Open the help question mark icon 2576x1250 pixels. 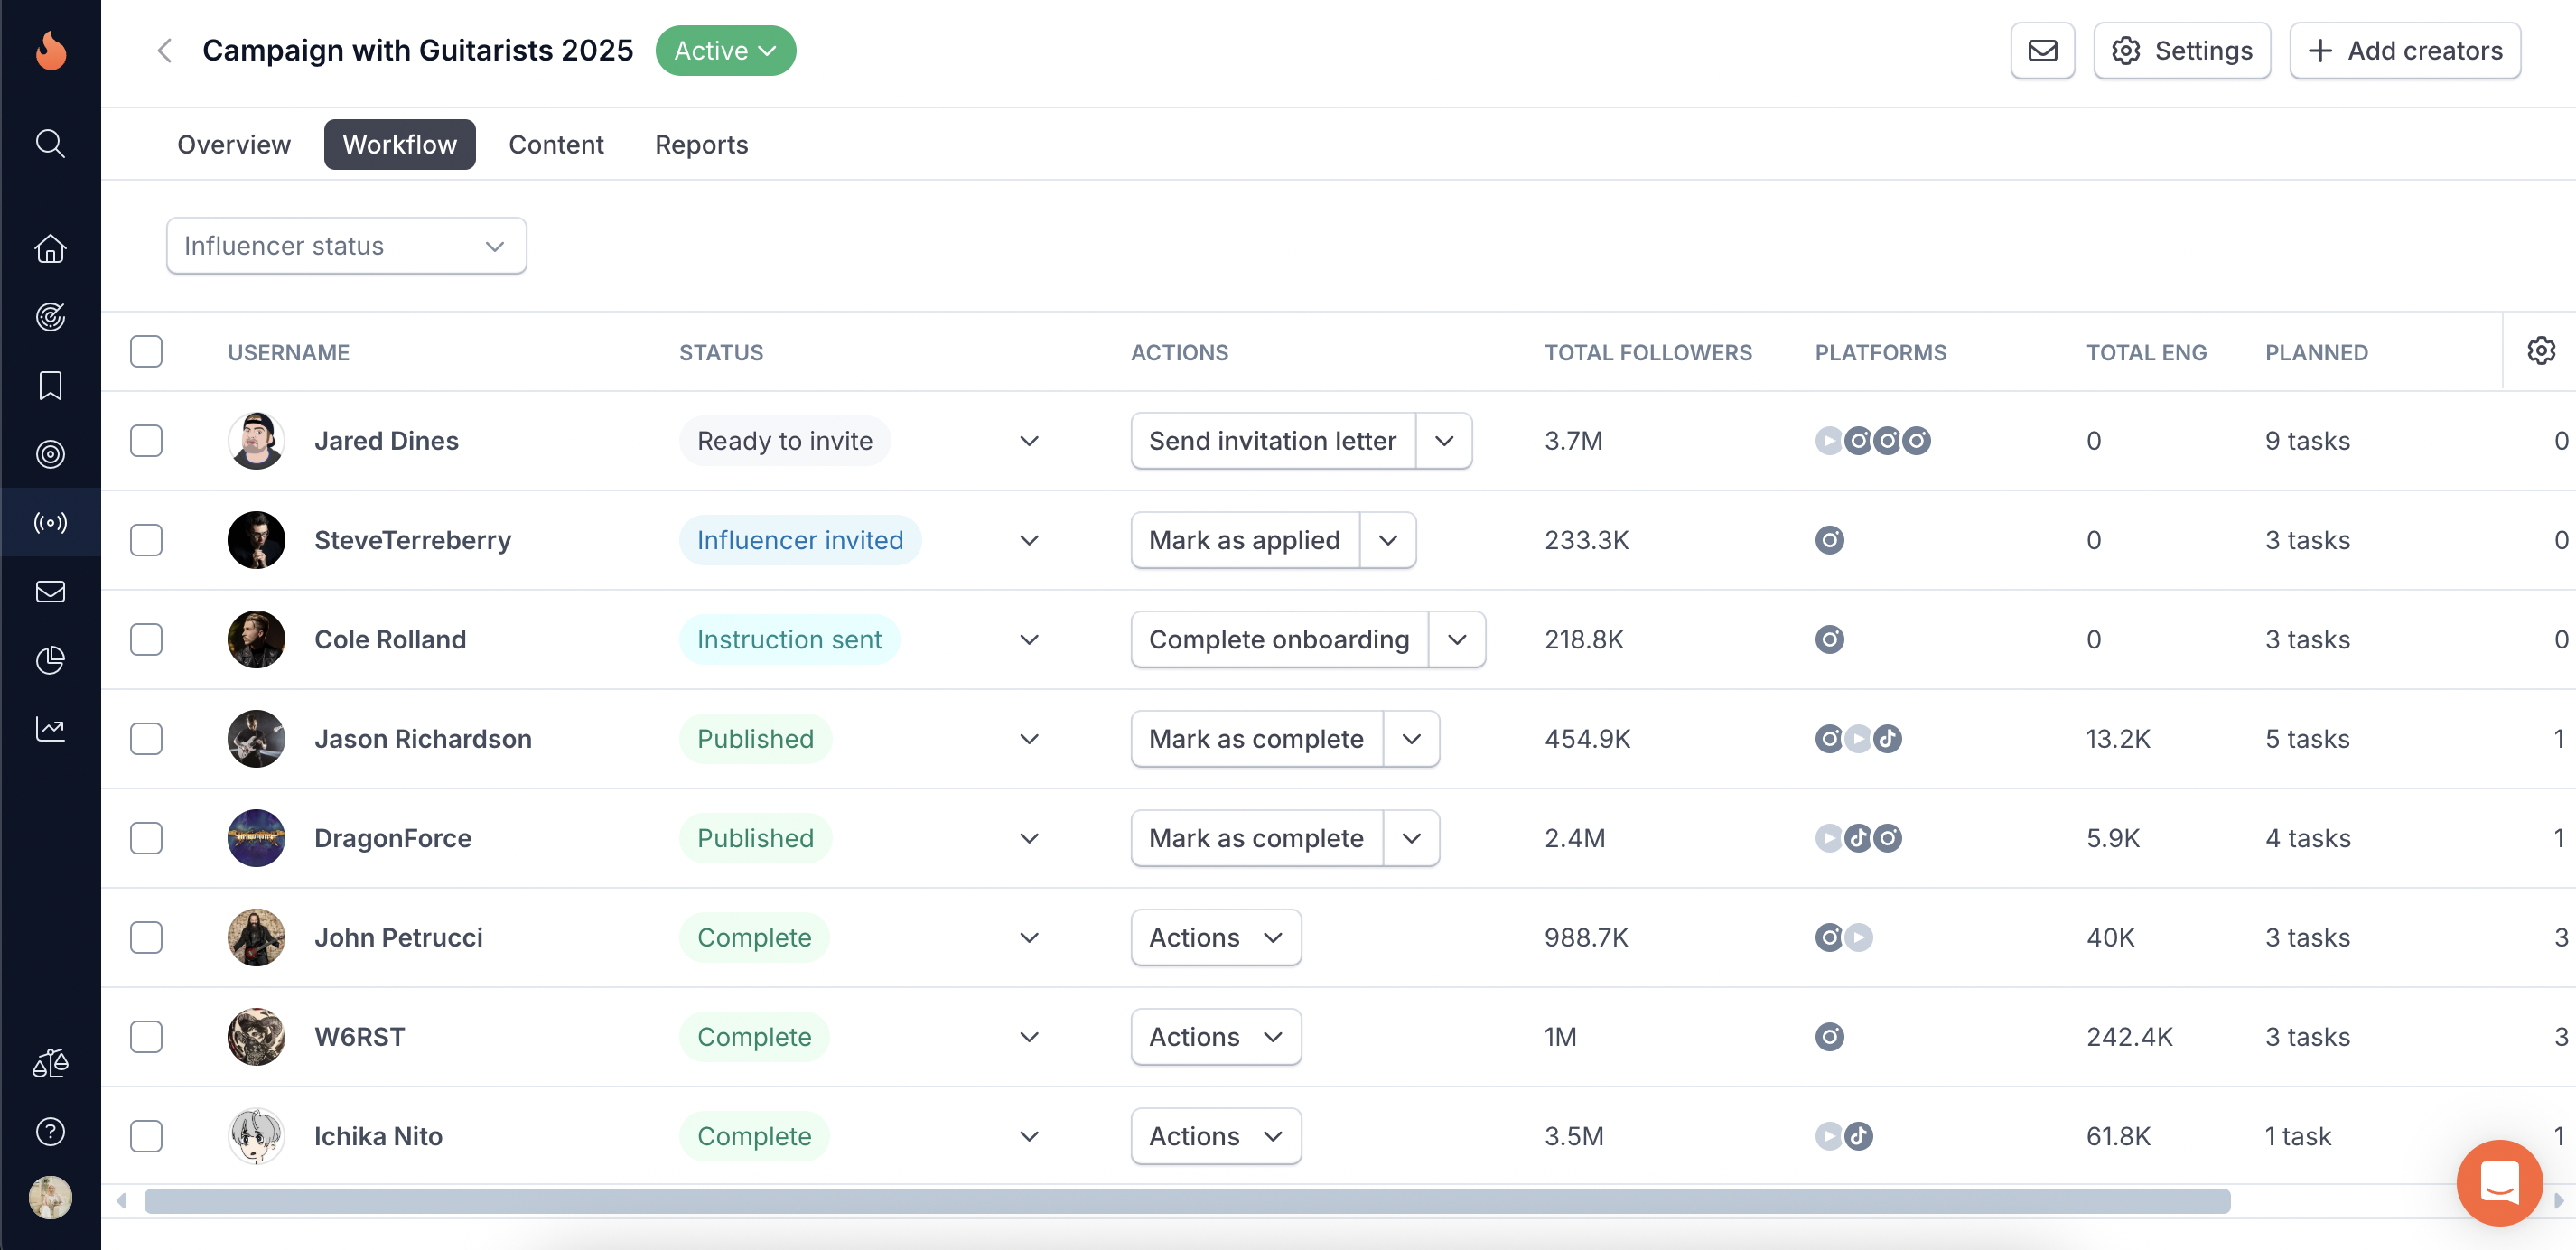click(50, 1131)
